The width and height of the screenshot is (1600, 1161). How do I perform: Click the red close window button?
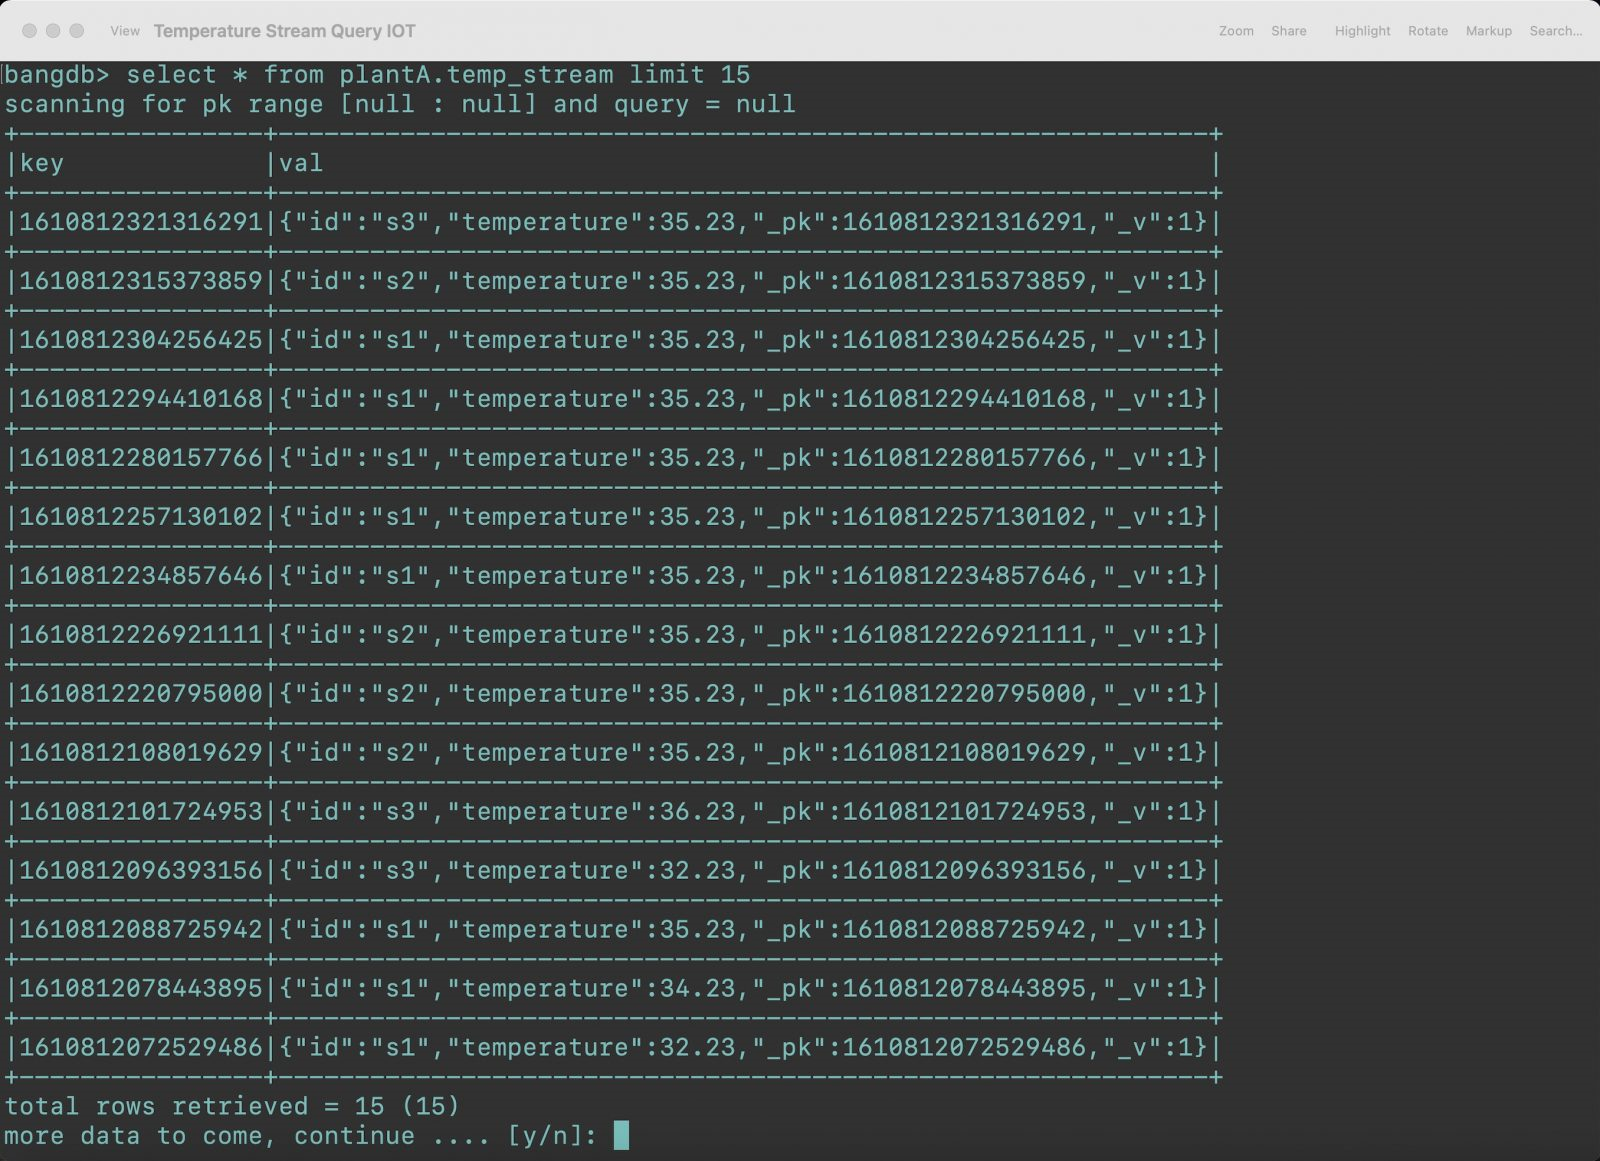tap(29, 31)
